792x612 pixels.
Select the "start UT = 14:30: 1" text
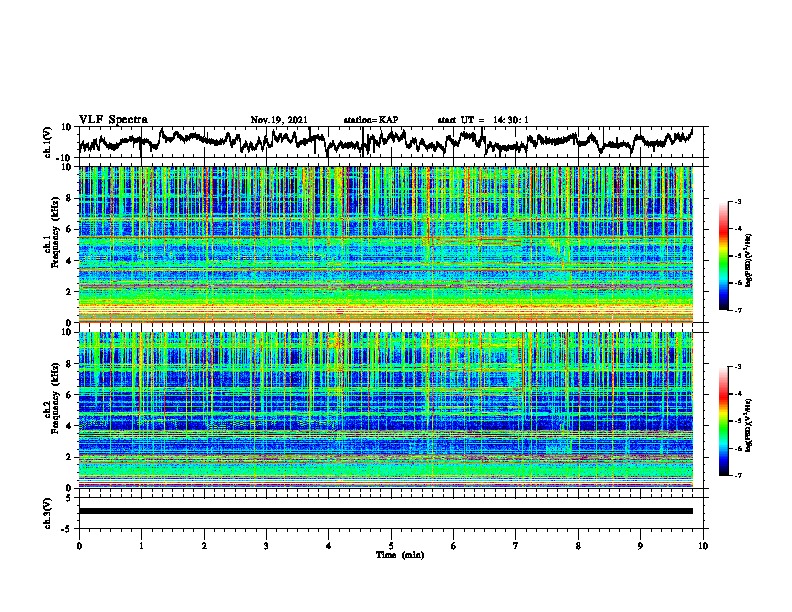tap(483, 120)
